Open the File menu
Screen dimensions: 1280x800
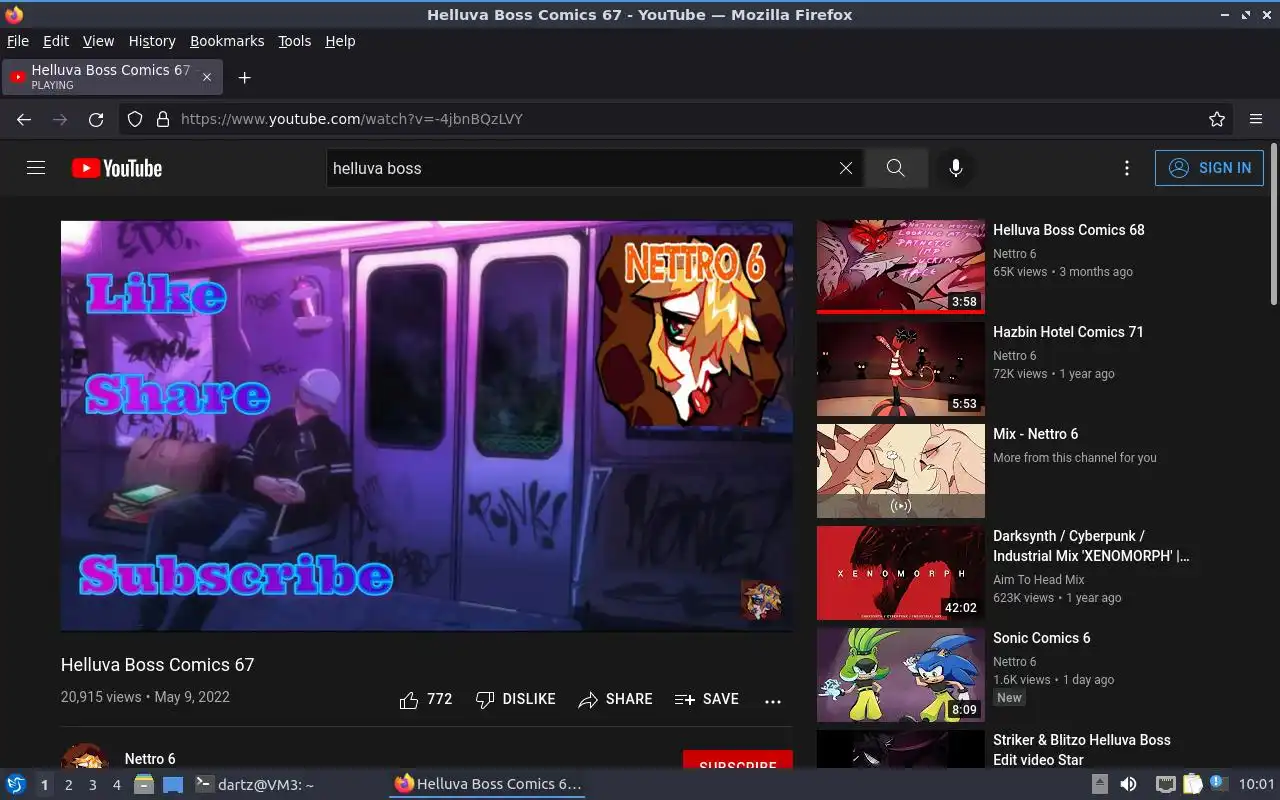(x=18, y=41)
